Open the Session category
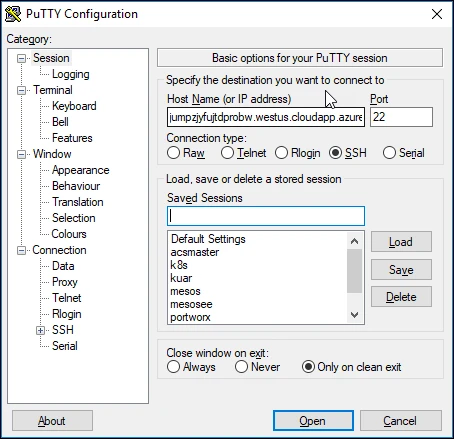This screenshot has height=439, width=454. (51, 58)
